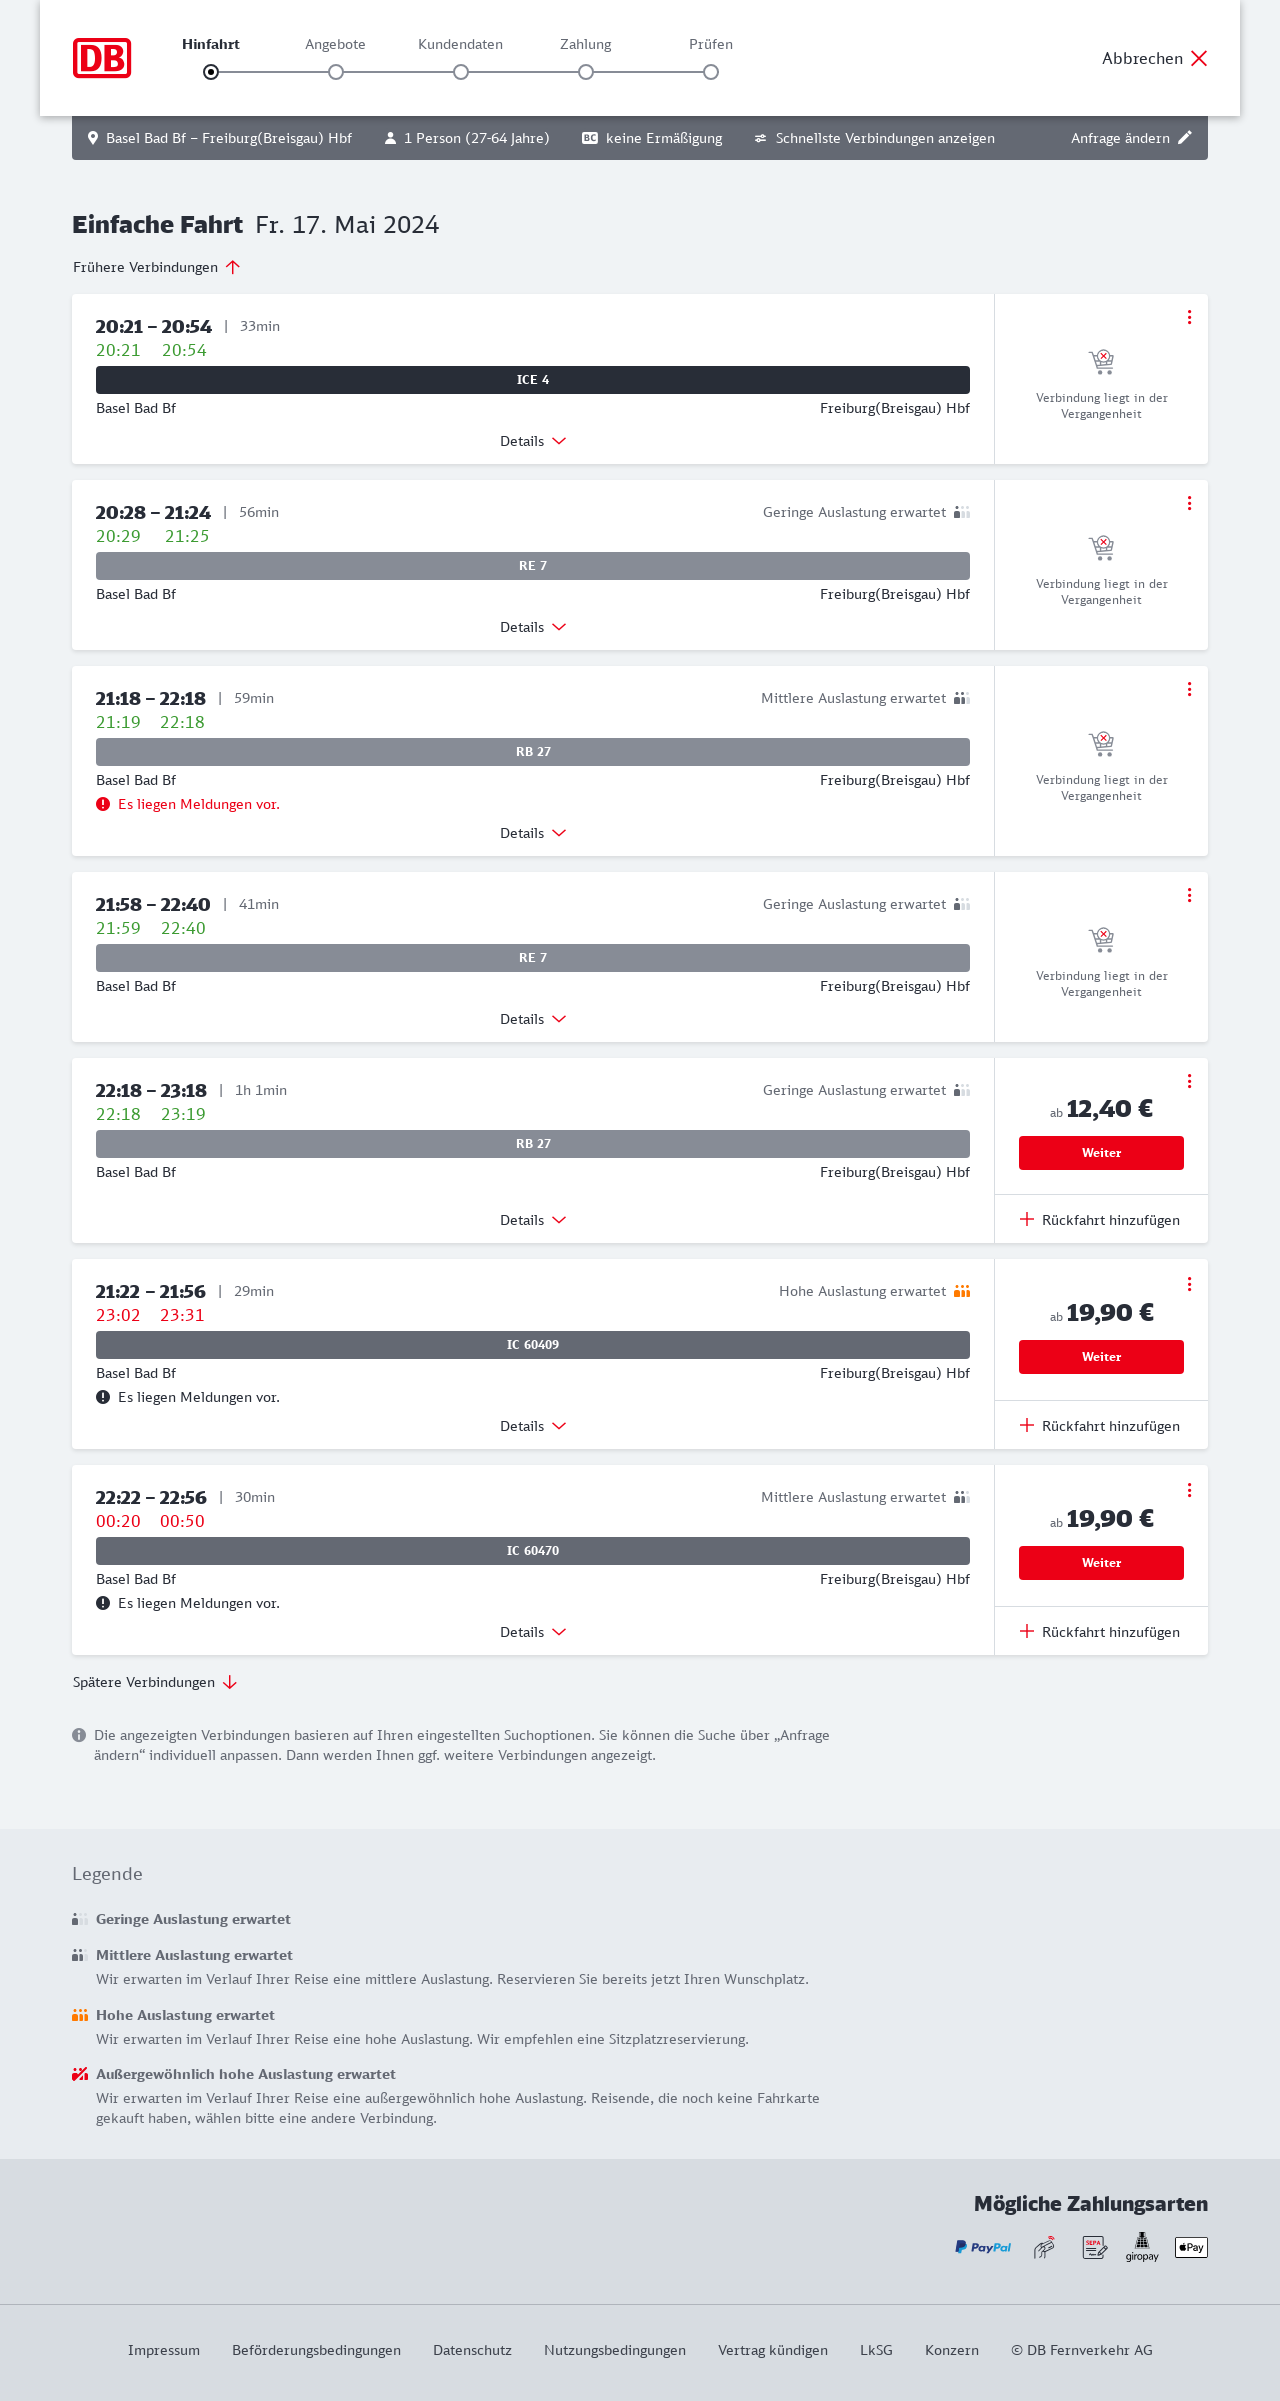This screenshot has width=1280, height=2401.
Task: Click the giropay payment icon
Action: tap(1142, 2247)
